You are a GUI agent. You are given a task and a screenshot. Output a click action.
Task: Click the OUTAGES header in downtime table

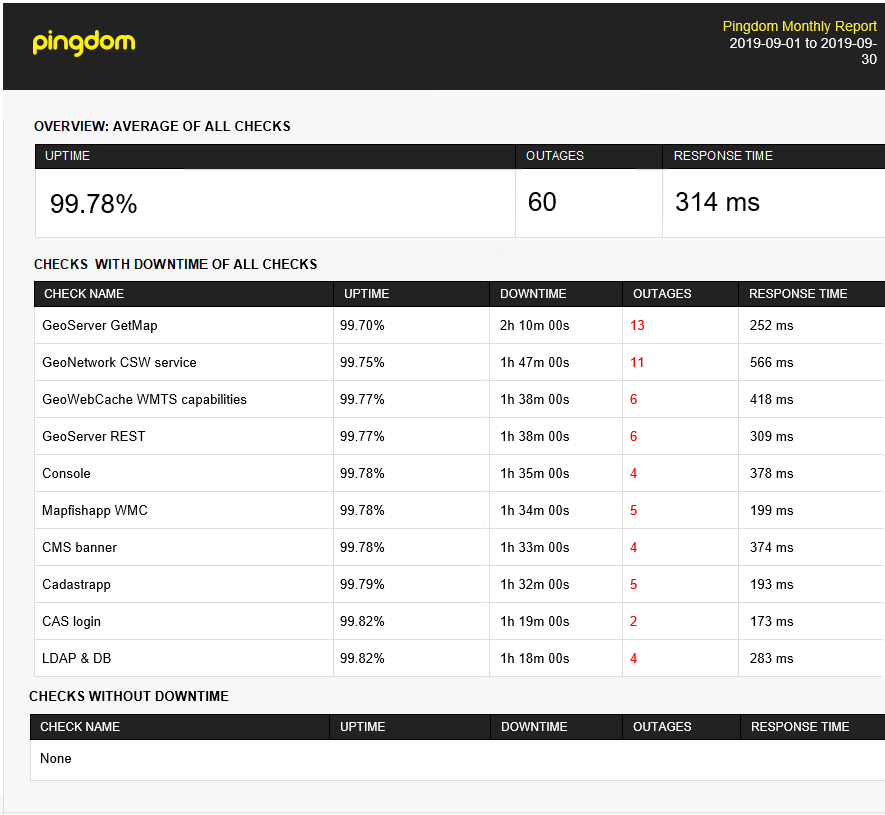click(x=662, y=293)
